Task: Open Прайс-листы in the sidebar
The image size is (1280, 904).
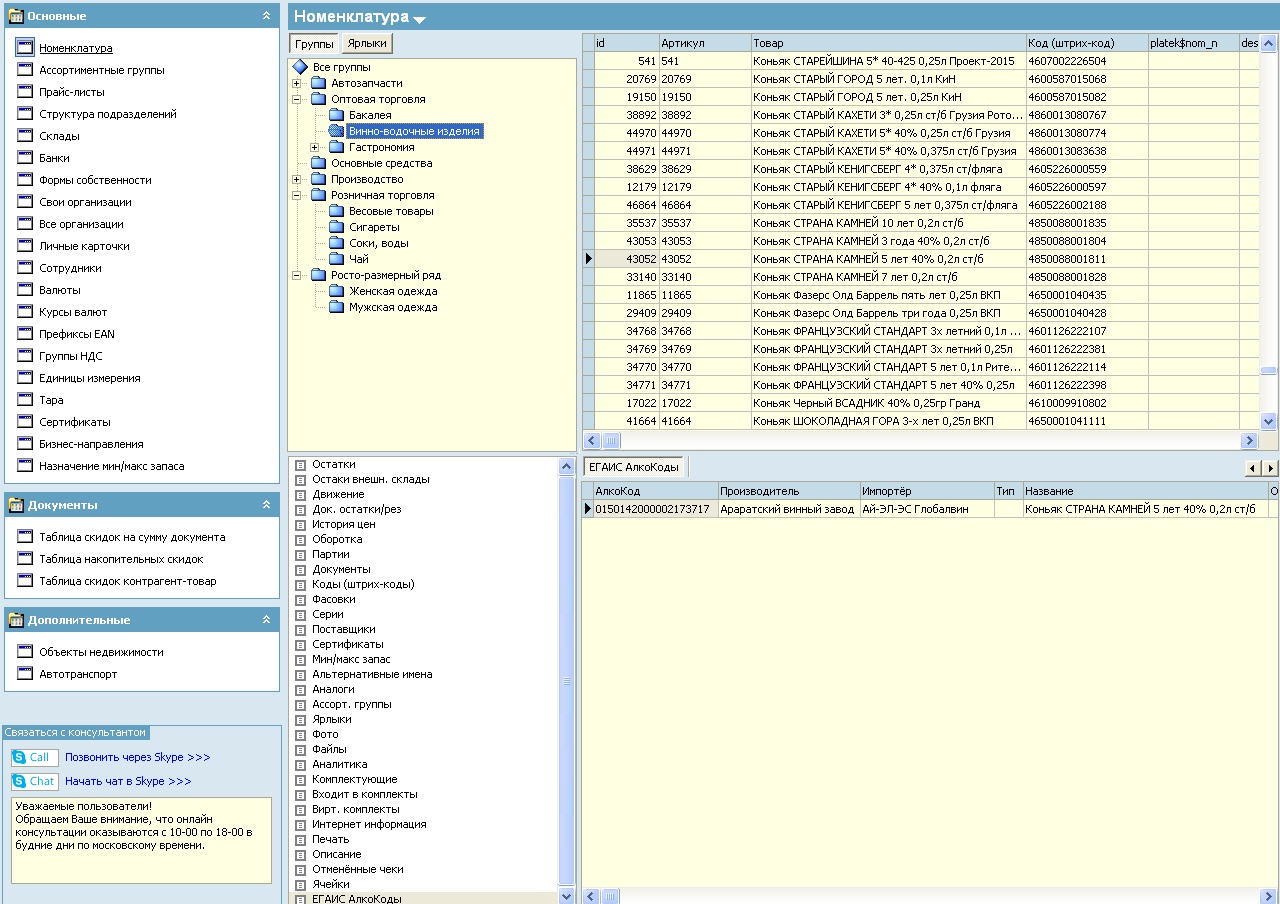Action: [x=72, y=92]
